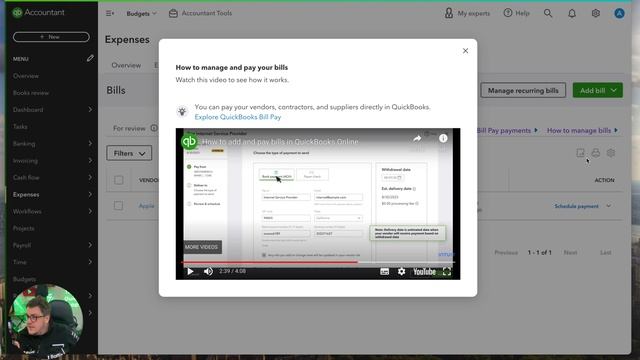Check the Apple bill row checkbox
640x360 pixels.
[118, 206]
